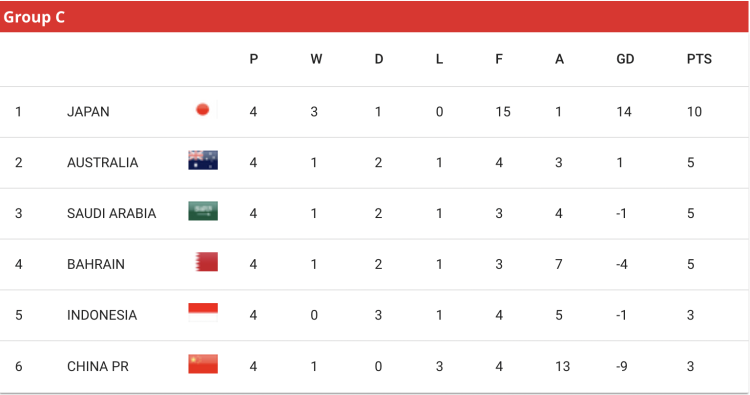Click the Indonesia flag icon

coord(203,312)
